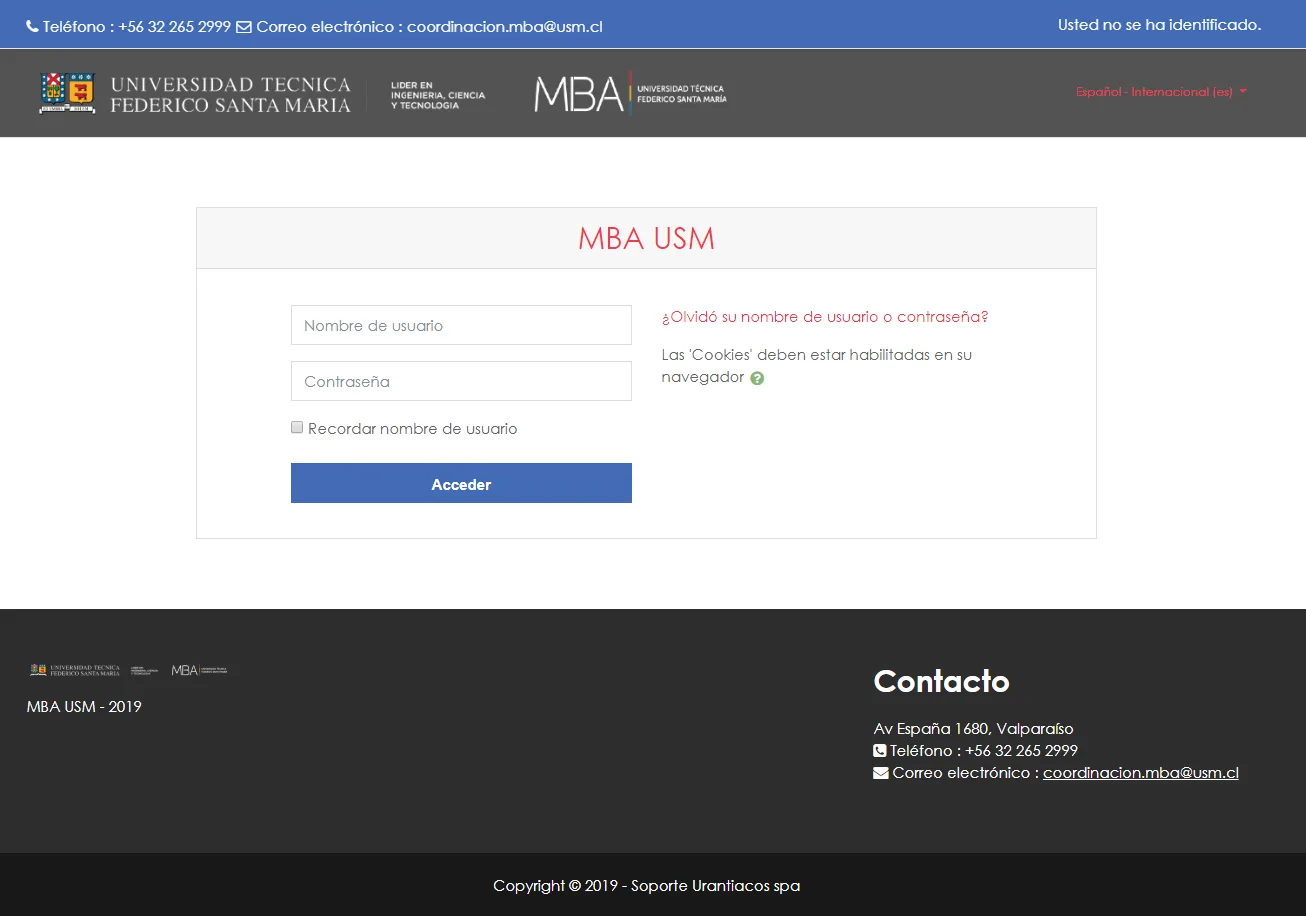The height and width of the screenshot is (916, 1306).
Task: Click the Copyright 2019 Soporte Urantiacos spa text
Action: (x=646, y=885)
